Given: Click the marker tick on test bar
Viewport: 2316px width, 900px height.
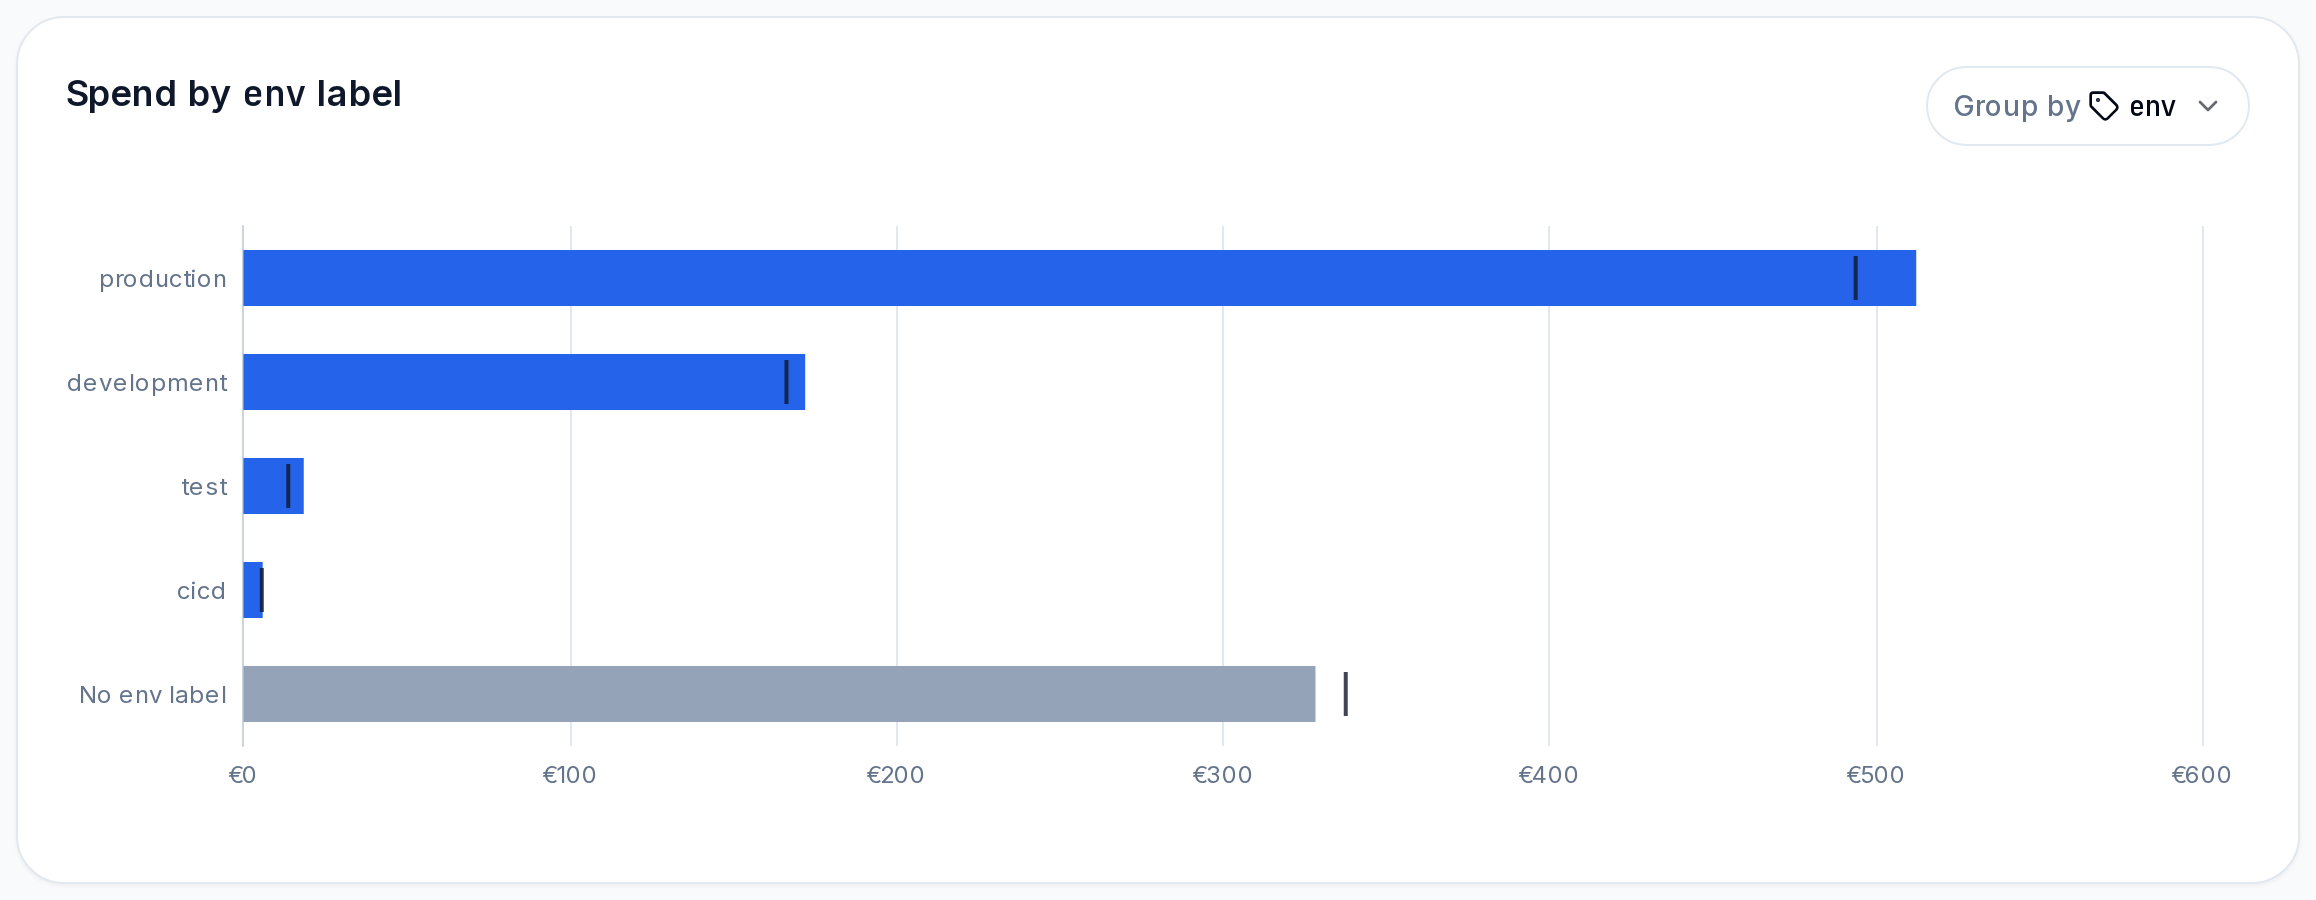Looking at the screenshot, I should (x=288, y=486).
